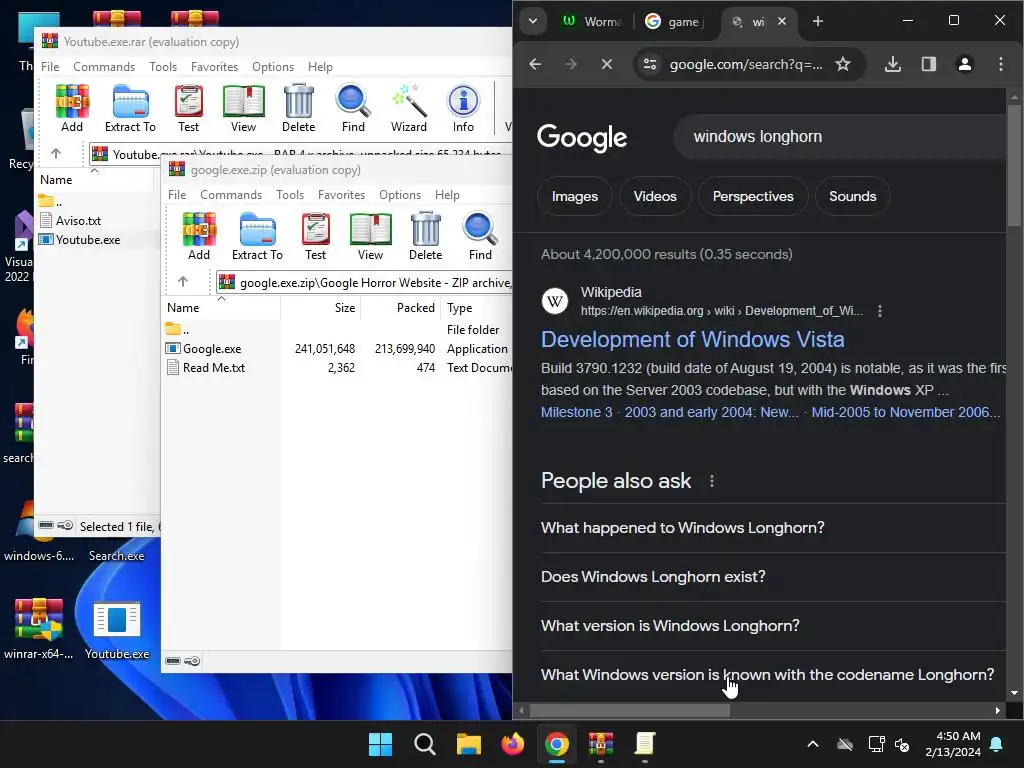
Task: Click View icon in google.exe.zip window
Action: pos(370,236)
